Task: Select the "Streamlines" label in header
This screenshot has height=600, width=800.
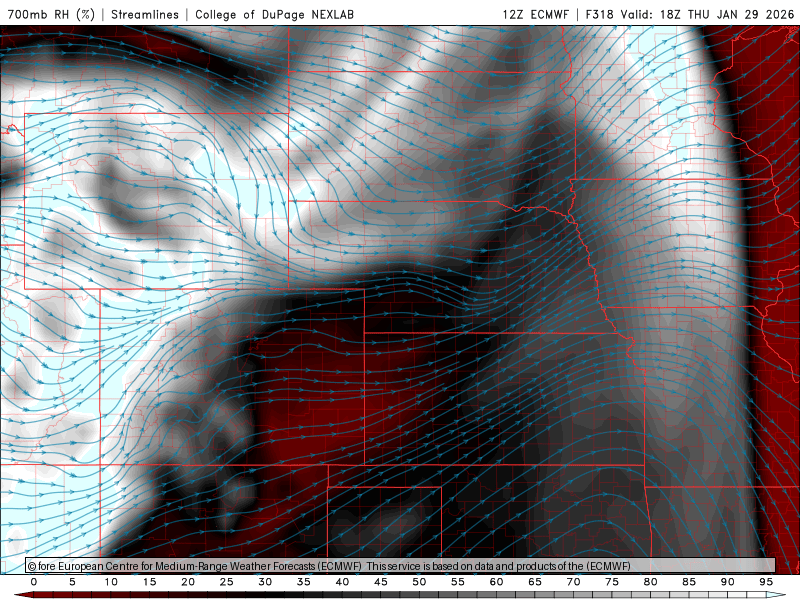Action: (145, 14)
